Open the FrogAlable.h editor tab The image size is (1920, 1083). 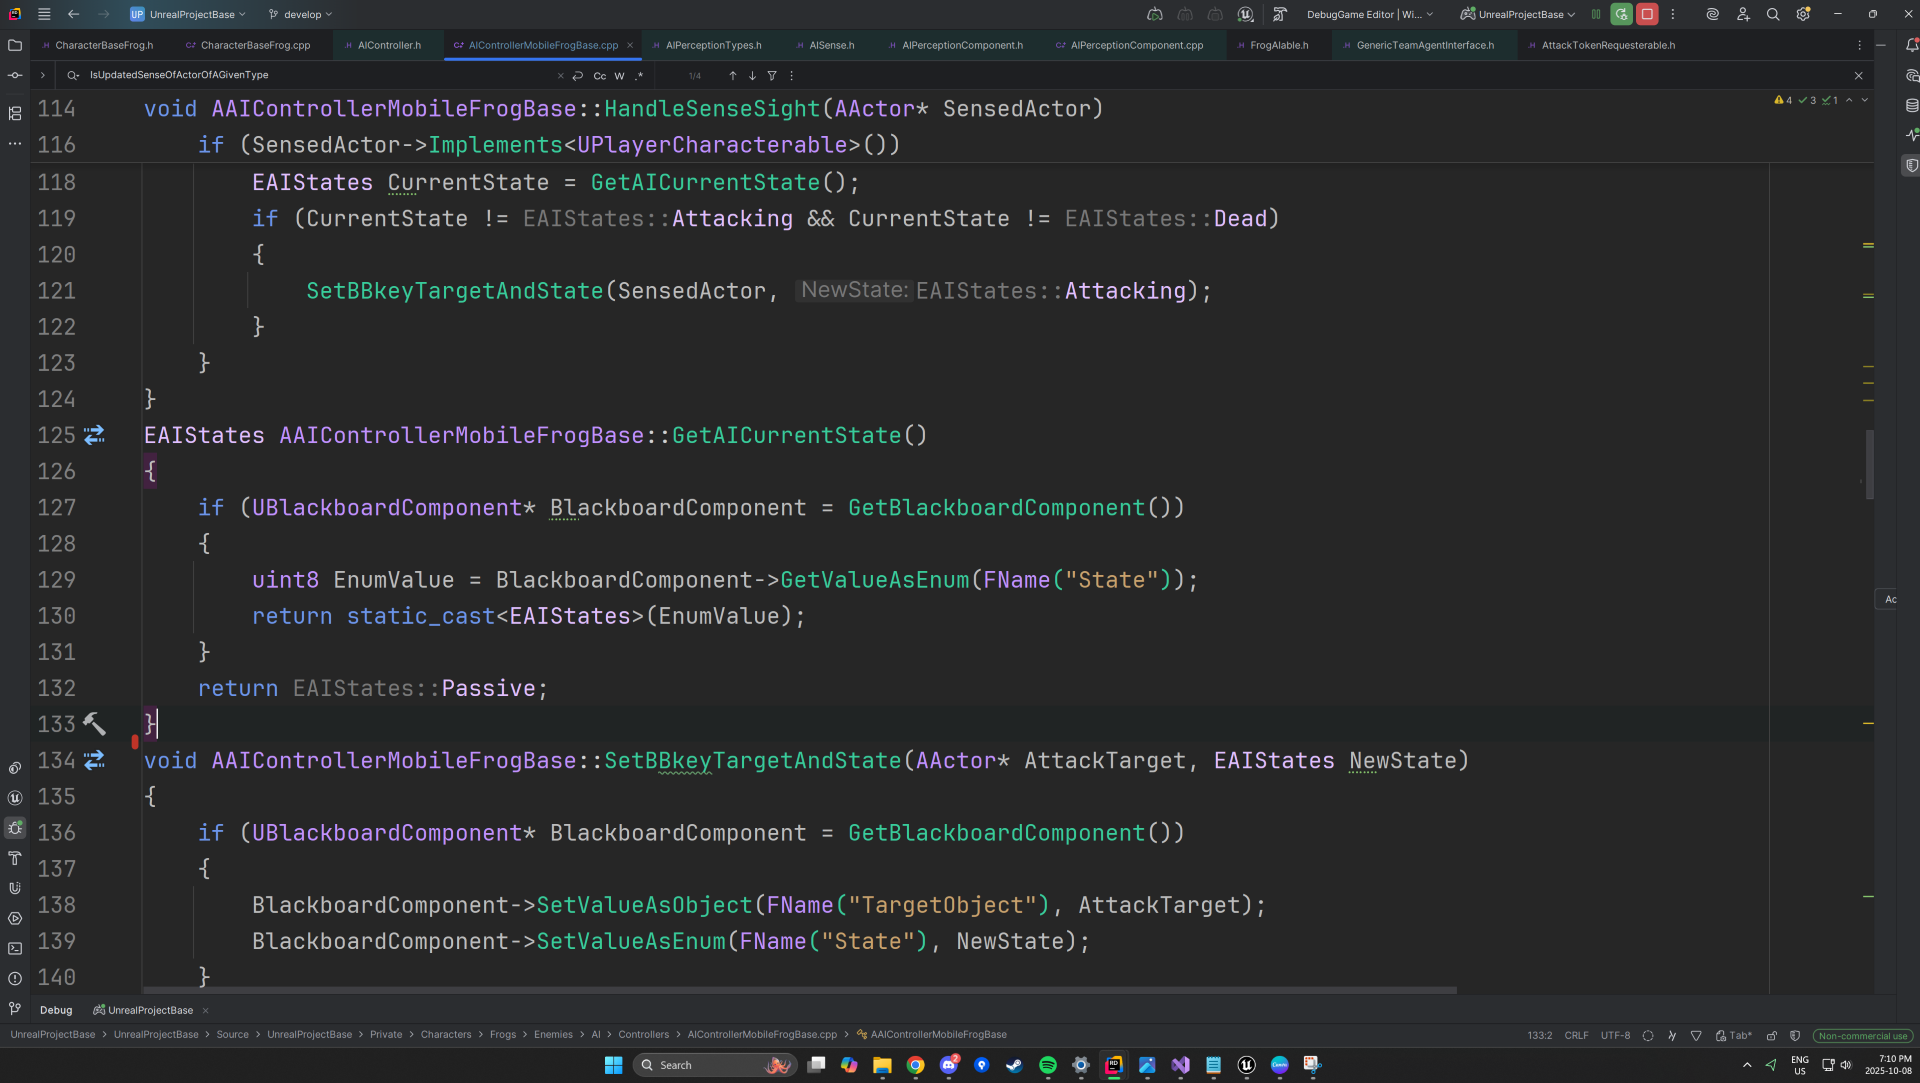click(1277, 45)
